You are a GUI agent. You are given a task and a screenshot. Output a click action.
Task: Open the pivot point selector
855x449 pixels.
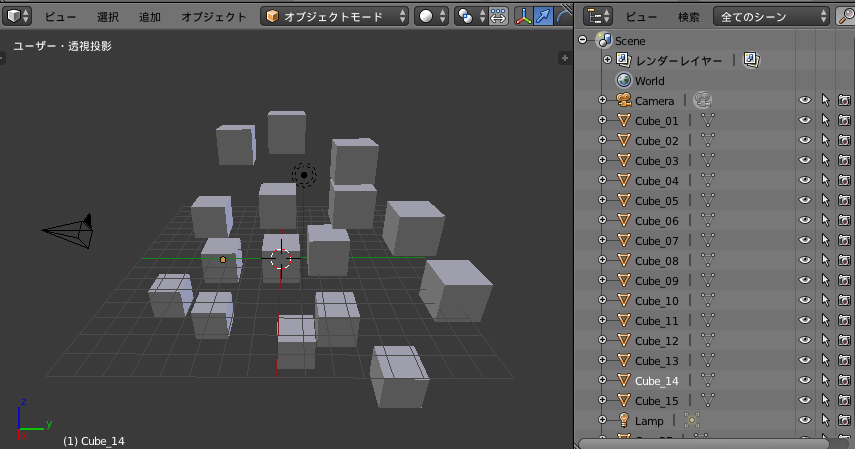click(471, 16)
